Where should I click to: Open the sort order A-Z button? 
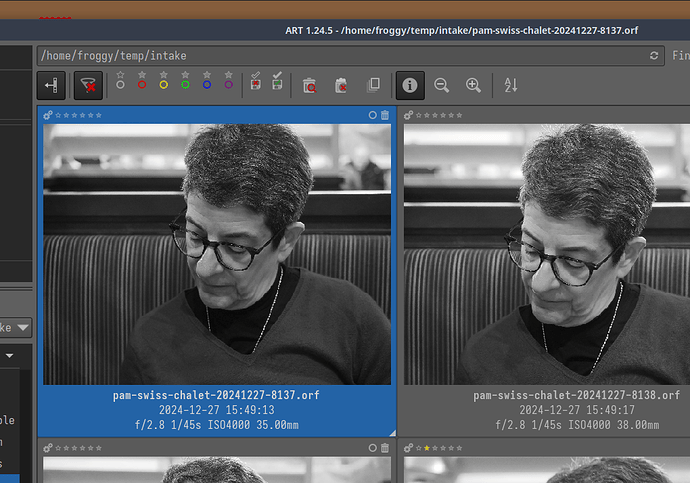511,86
